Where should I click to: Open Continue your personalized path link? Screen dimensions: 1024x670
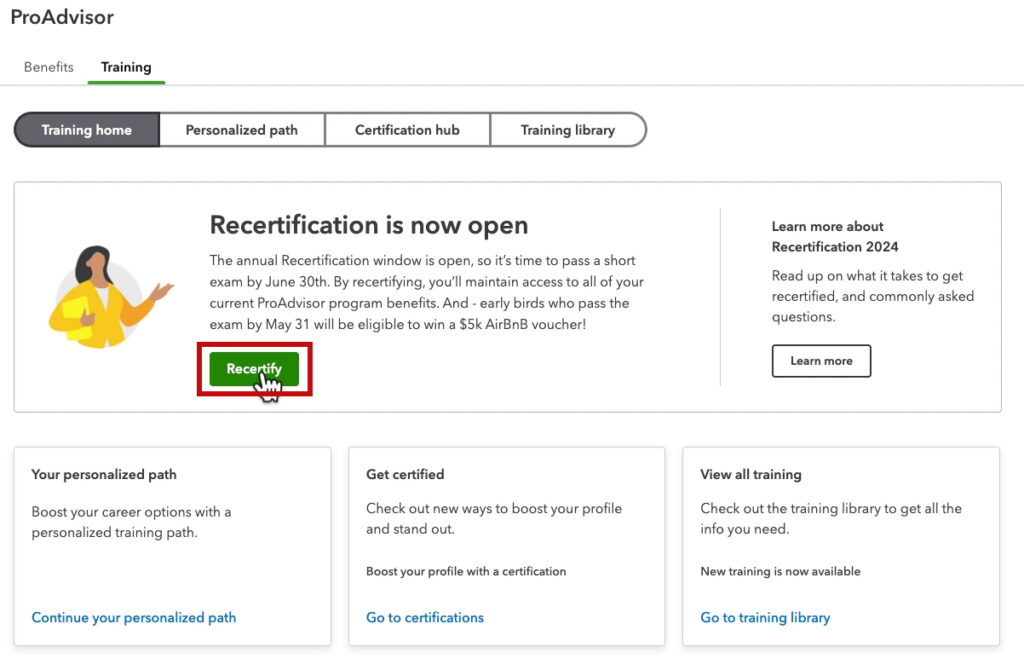point(133,618)
